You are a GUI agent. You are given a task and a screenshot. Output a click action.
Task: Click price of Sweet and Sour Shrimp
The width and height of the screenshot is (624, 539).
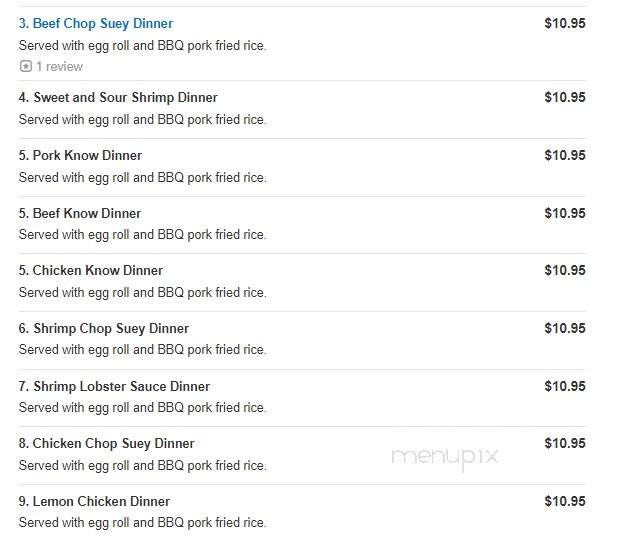pyautogui.click(x=565, y=97)
